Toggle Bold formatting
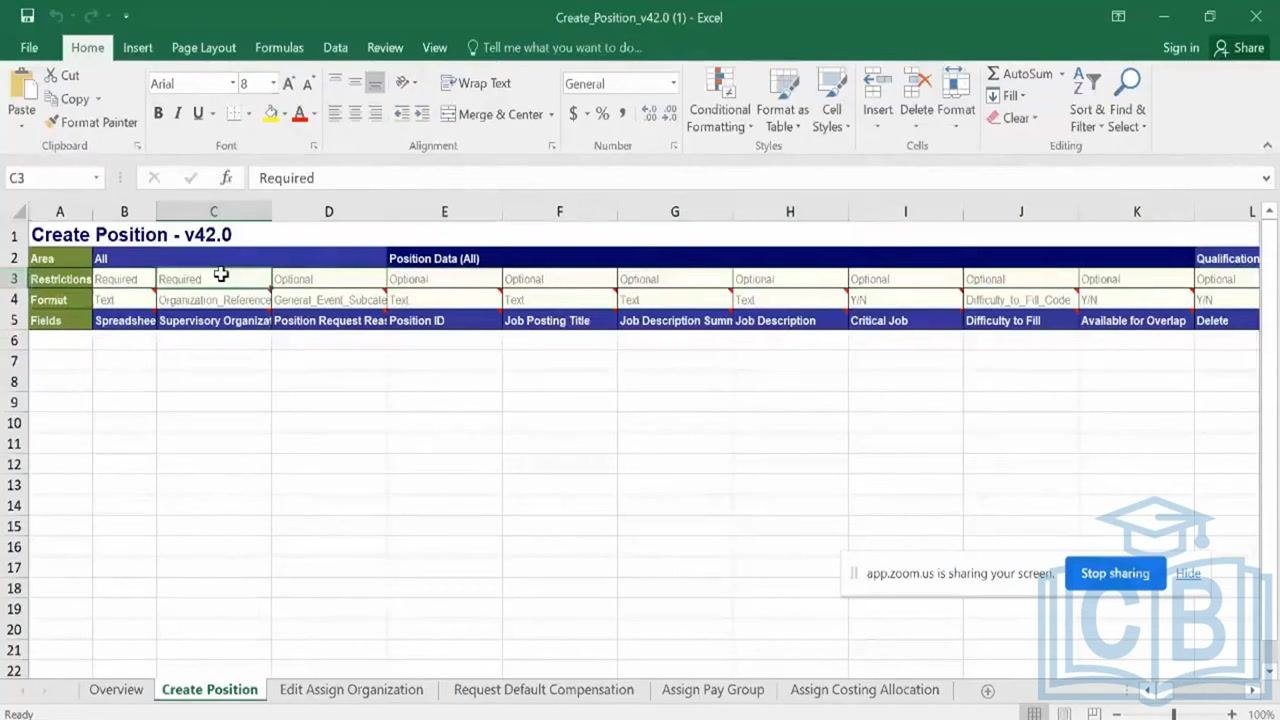The image size is (1280, 720). coord(158,114)
